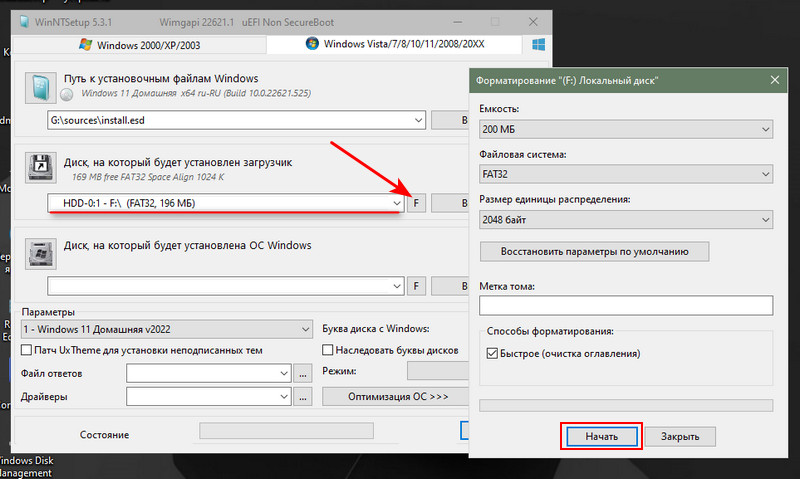Open the G:\sources\install.esd path dropdown
Viewport: 800px width, 479px height.
418,120
